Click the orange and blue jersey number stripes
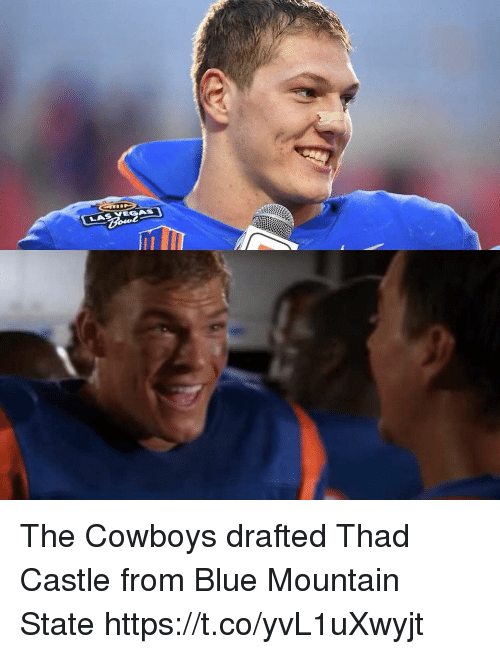This screenshot has width=500, height=654. click(161, 239)
